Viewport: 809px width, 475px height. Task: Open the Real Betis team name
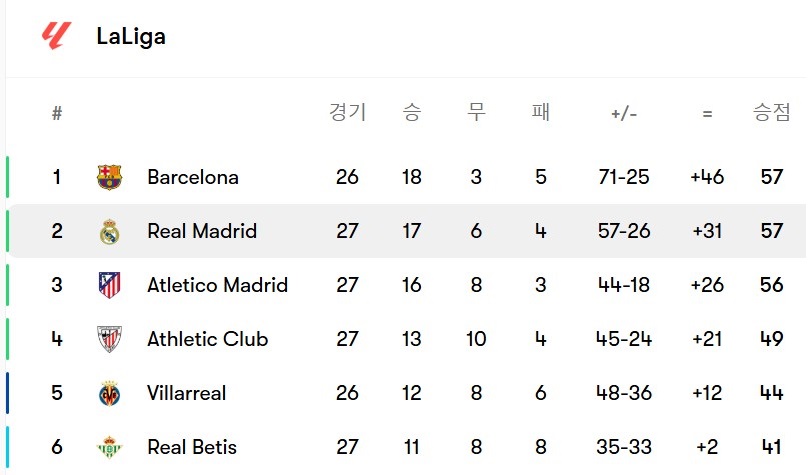(192, 447)
